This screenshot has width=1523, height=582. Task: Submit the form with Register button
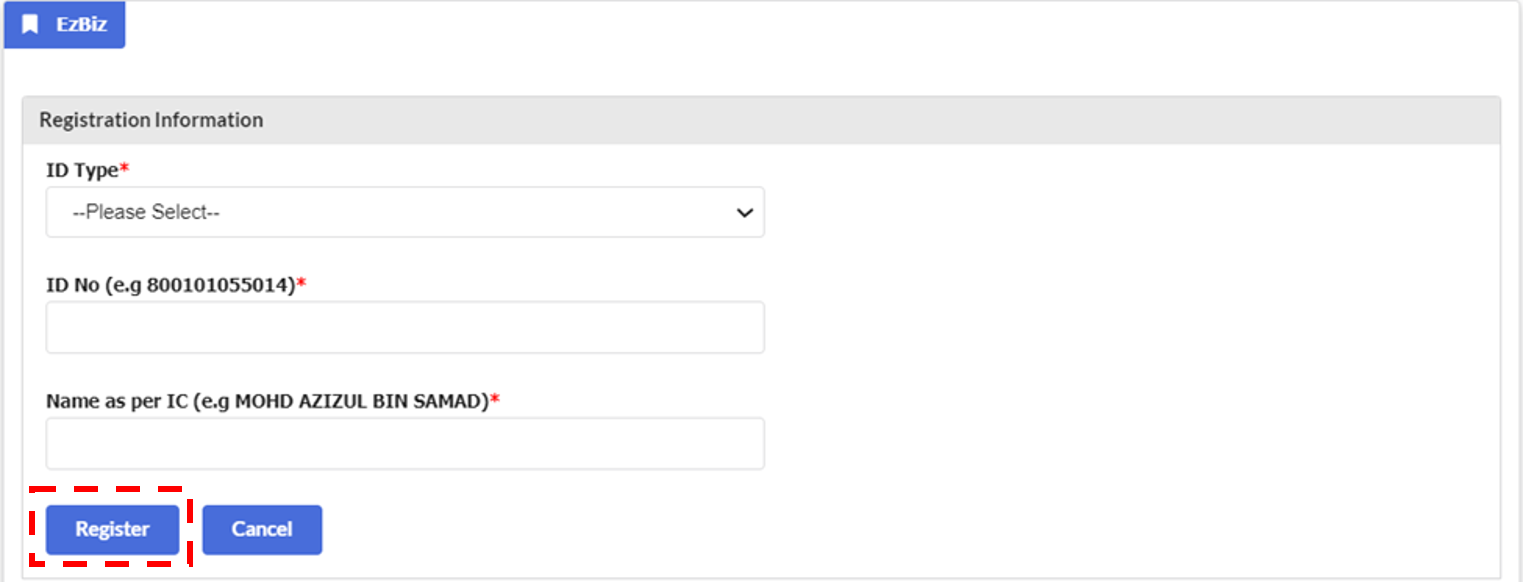[x=112, y=529]
